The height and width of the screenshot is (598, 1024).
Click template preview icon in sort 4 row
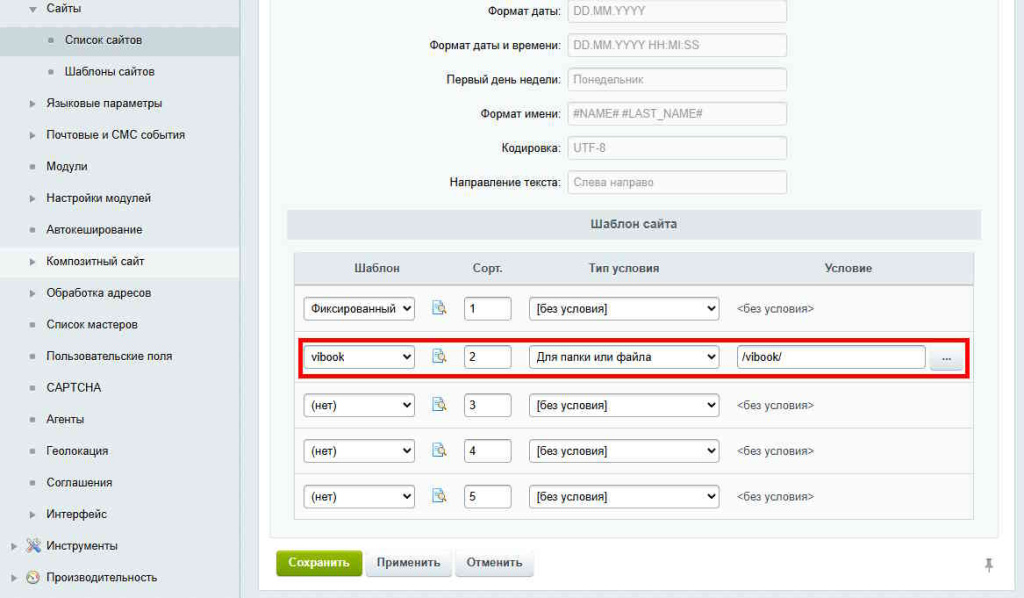(438, 451)
